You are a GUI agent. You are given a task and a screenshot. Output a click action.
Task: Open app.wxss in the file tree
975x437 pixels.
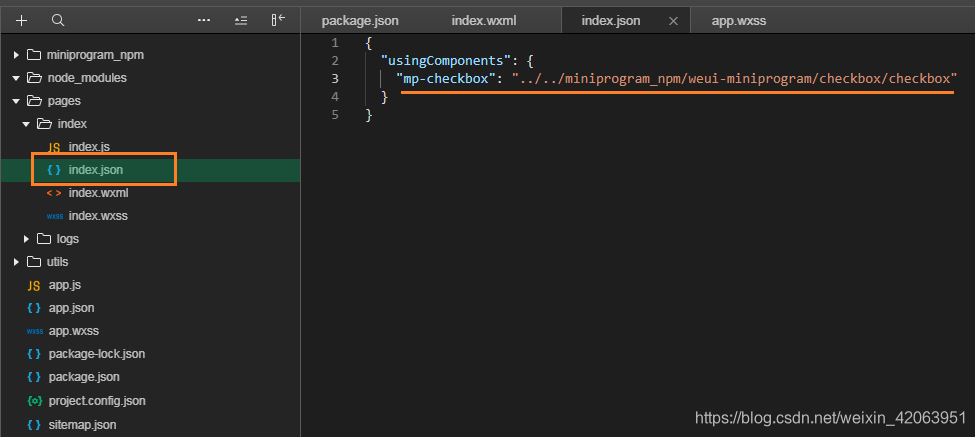pyautogui.click(x=73, y=331)
